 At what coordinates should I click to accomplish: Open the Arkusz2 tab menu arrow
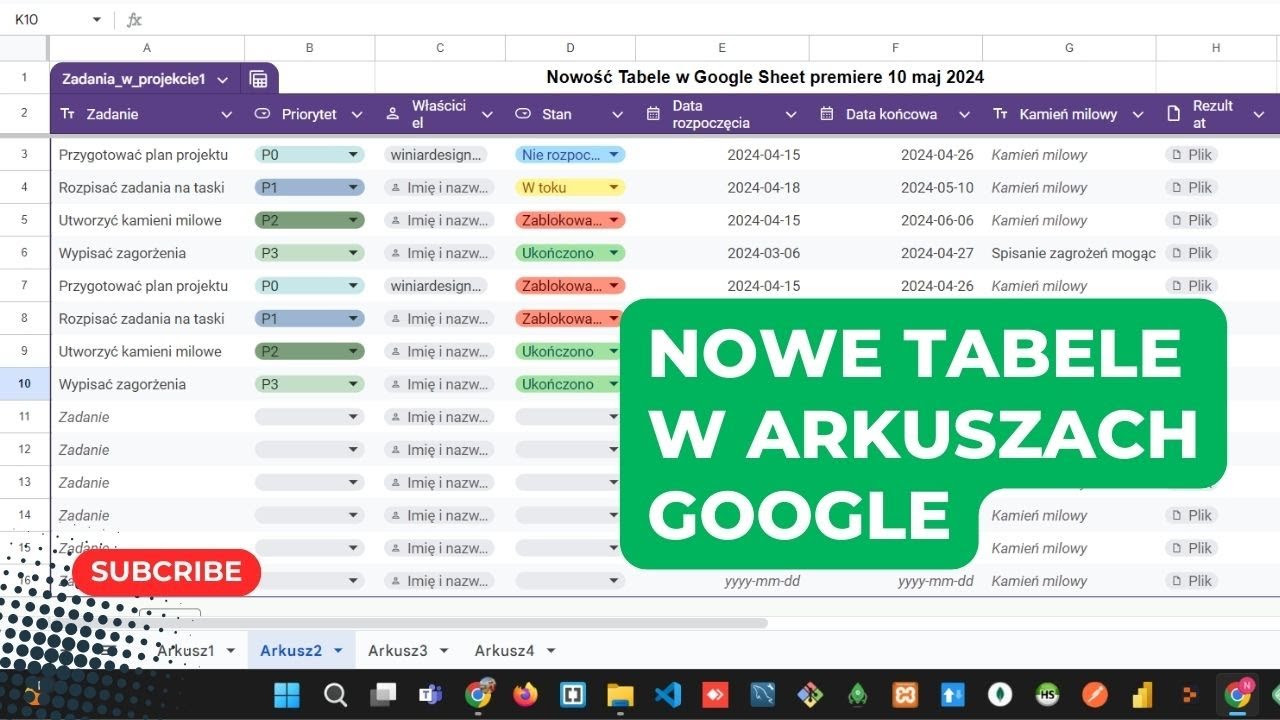tap(337, 650)
